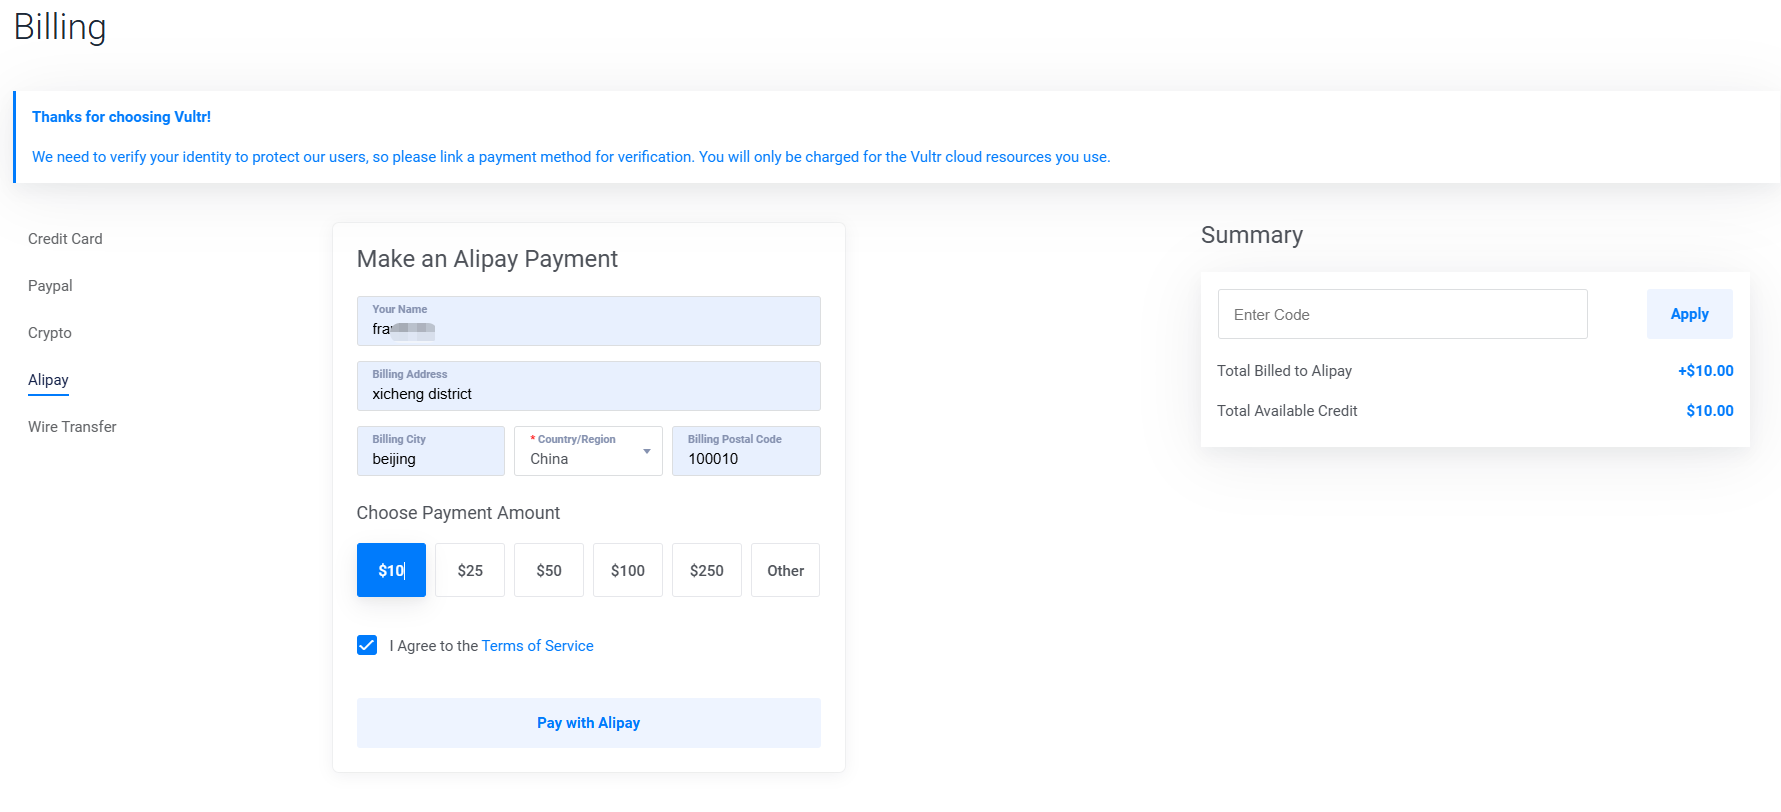Choose Crypto as payment method

click(x=50, y=333)
